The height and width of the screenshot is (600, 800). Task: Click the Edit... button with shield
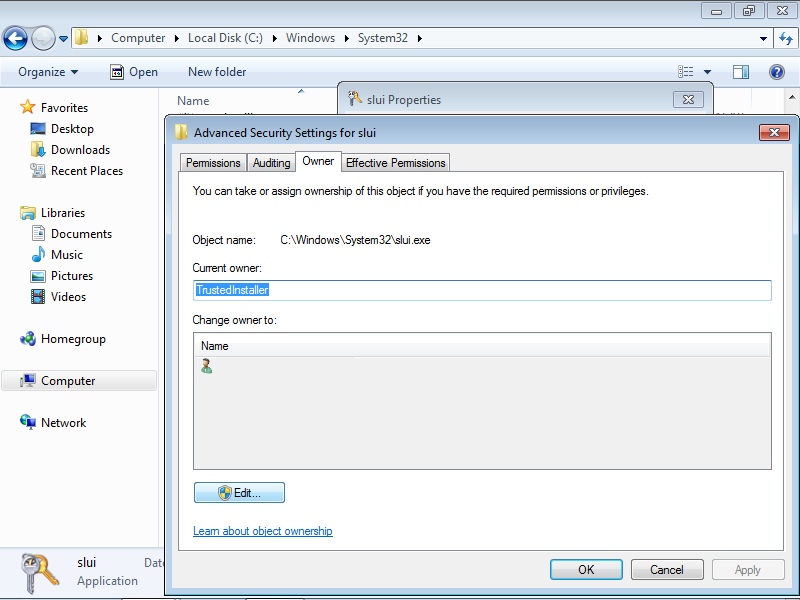click(x=239, y=493)
